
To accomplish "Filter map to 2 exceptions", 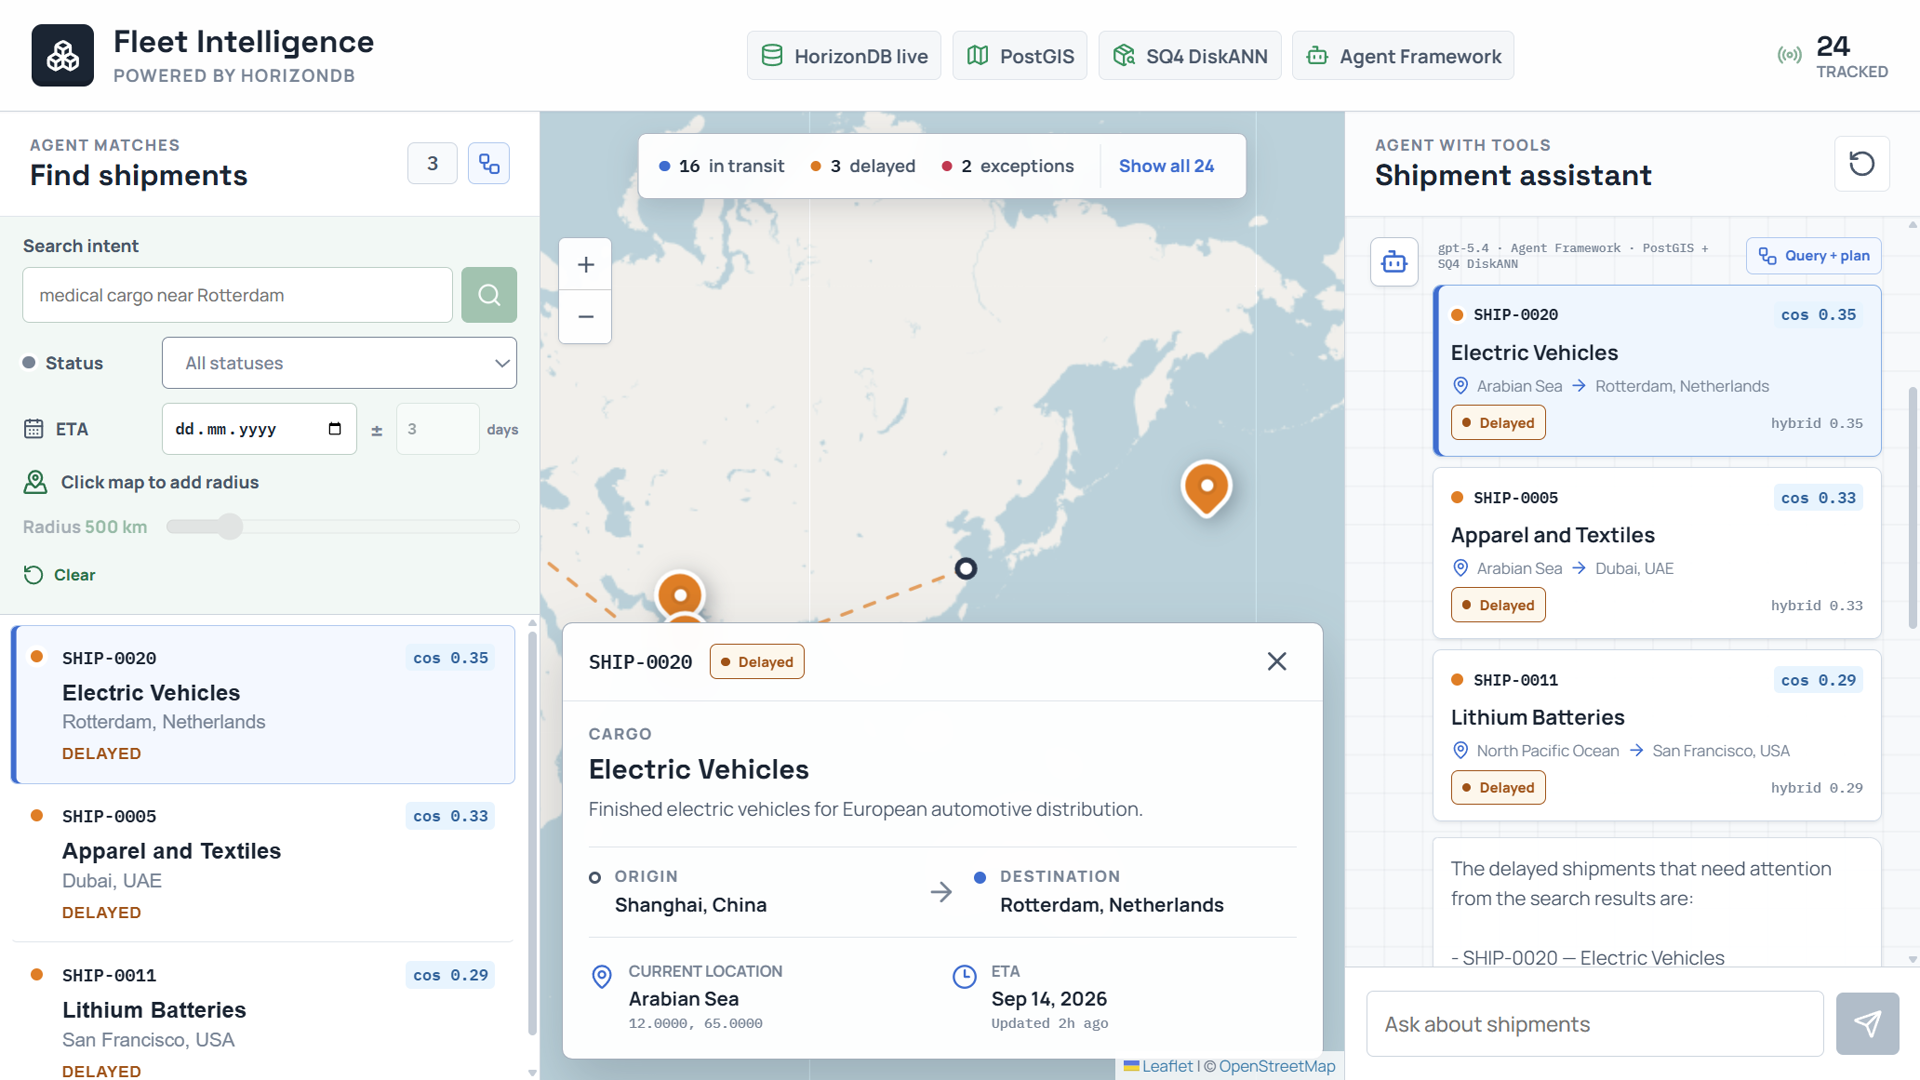I will [x=1008, y=166].
